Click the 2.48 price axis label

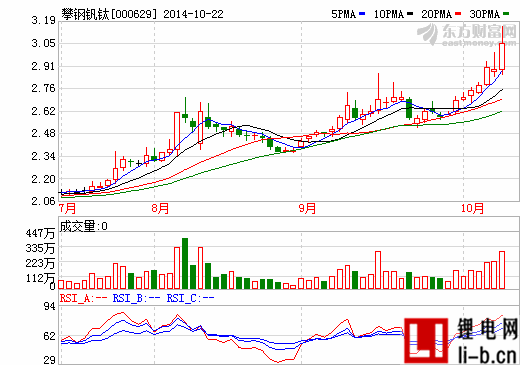pos(43,133)
